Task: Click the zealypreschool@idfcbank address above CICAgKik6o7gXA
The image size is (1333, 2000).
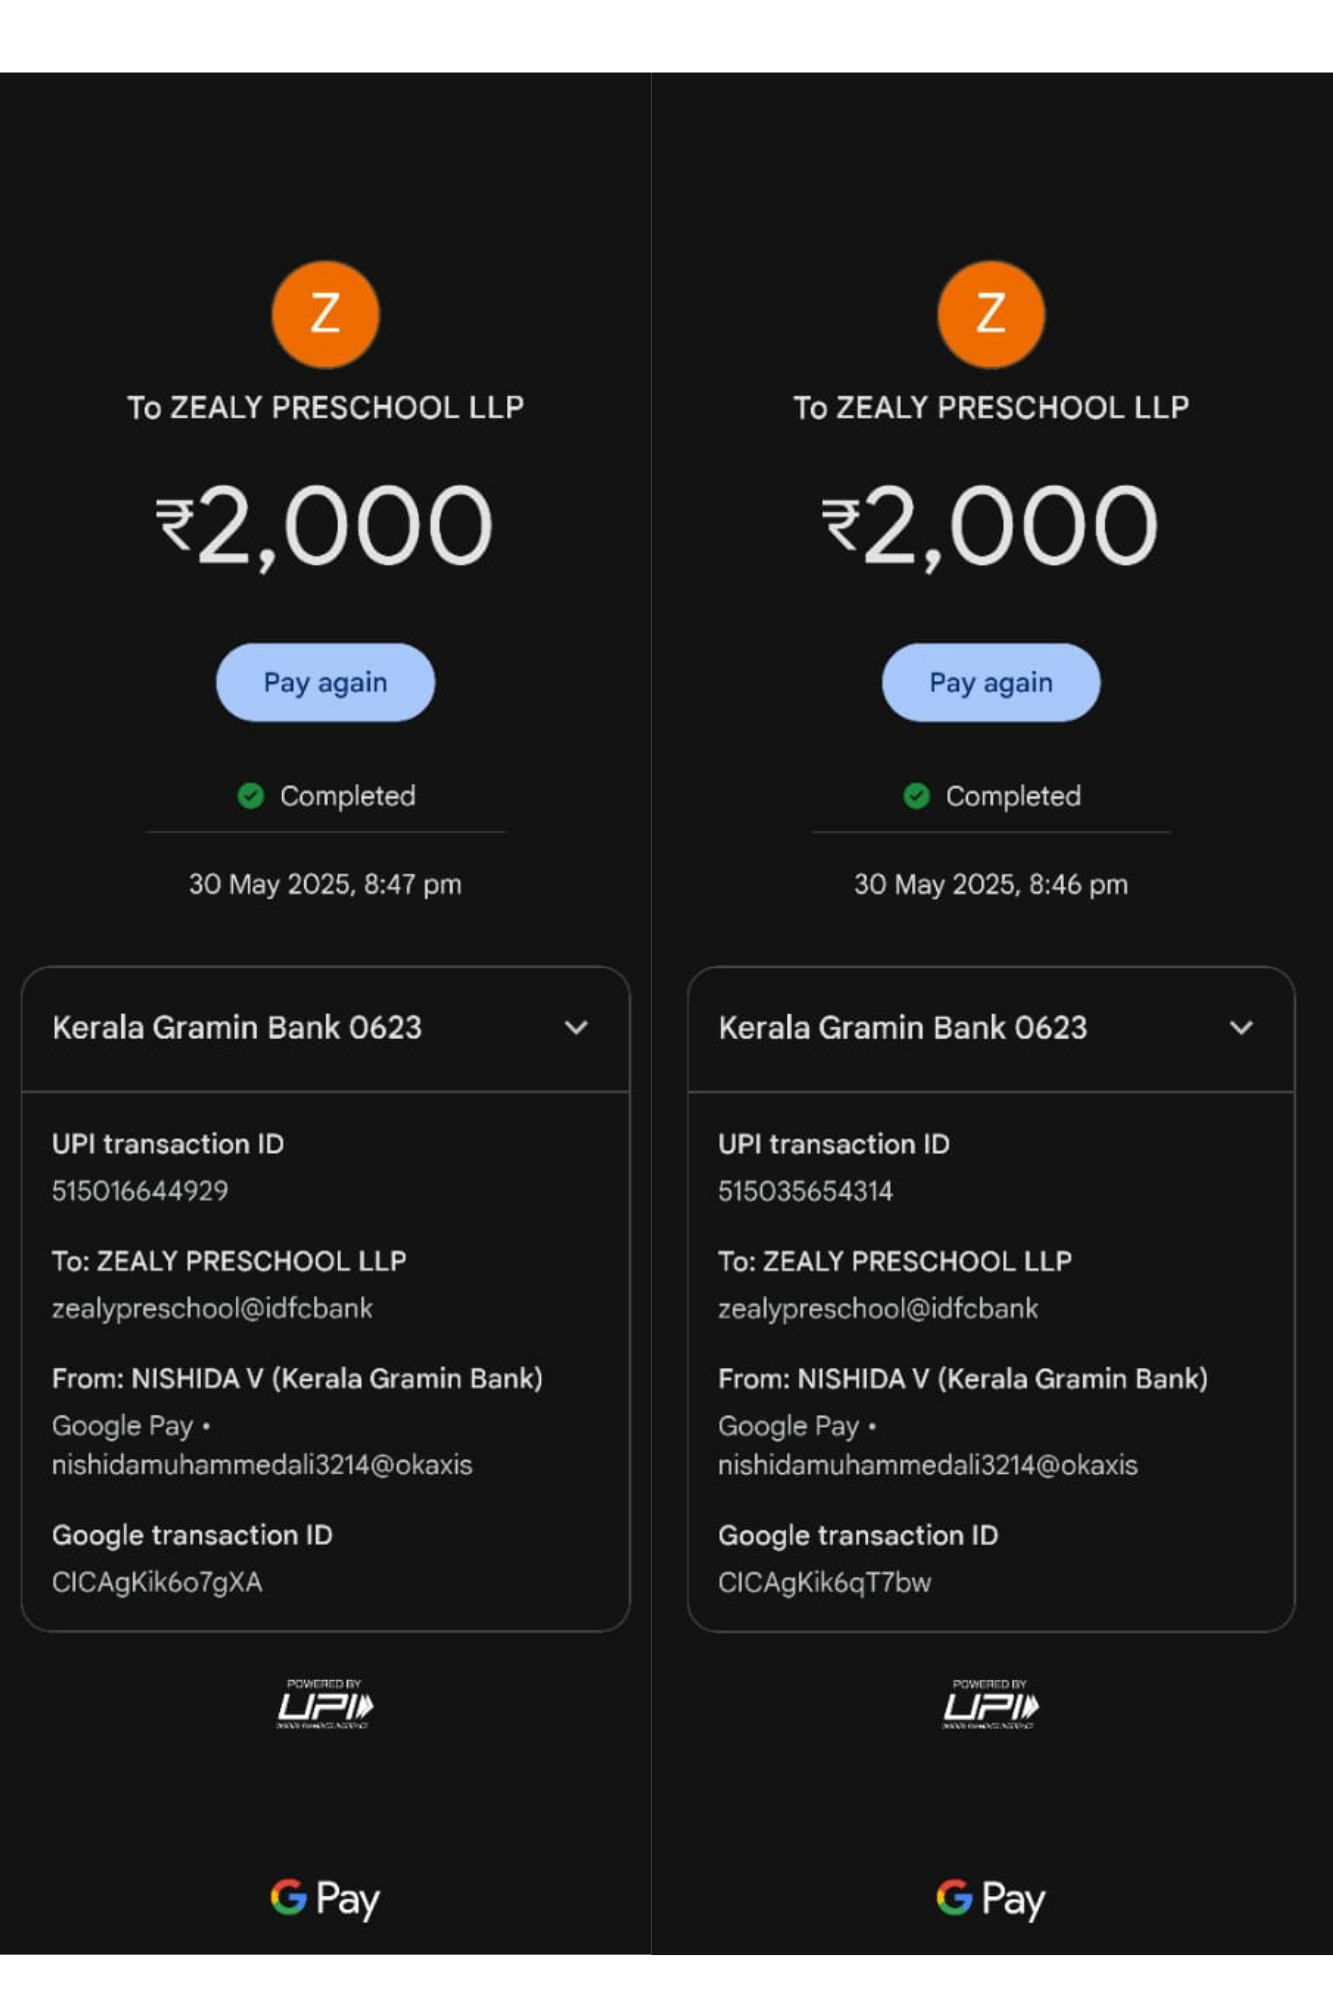Action: [212, 1309]
